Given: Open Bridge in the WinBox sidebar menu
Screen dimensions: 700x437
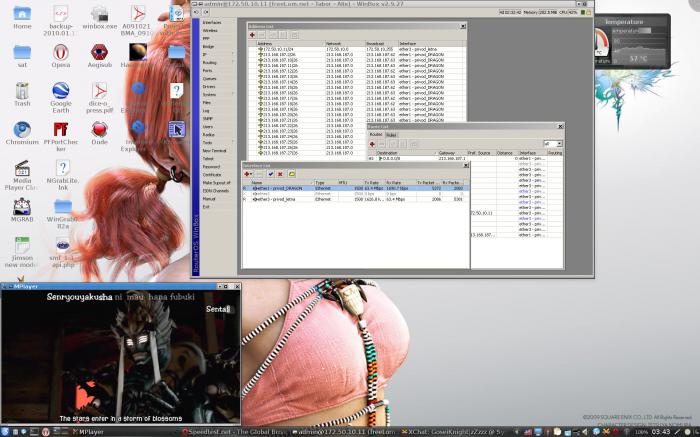Looking at the screenshot, I should (208, 46).
